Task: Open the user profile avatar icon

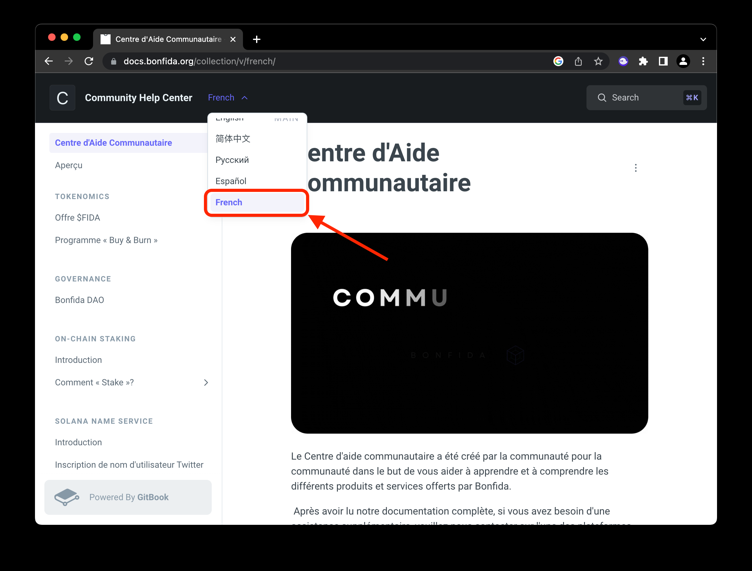Action: click(x=683, y=61)
